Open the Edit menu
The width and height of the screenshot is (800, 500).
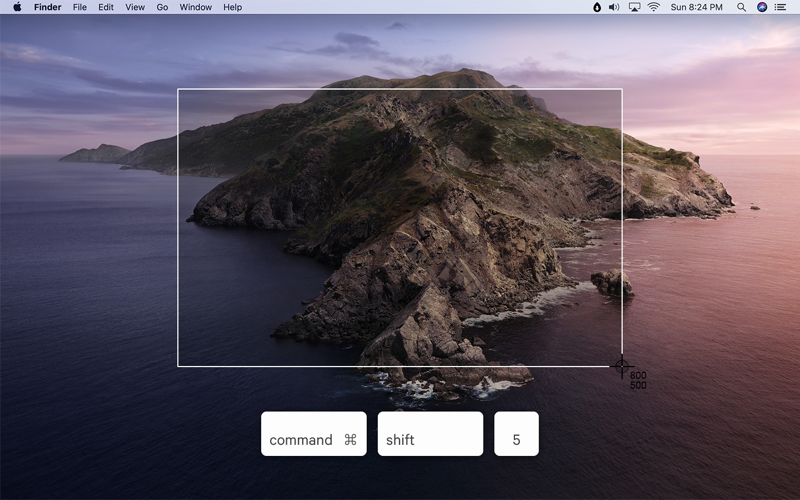(106, 7)
